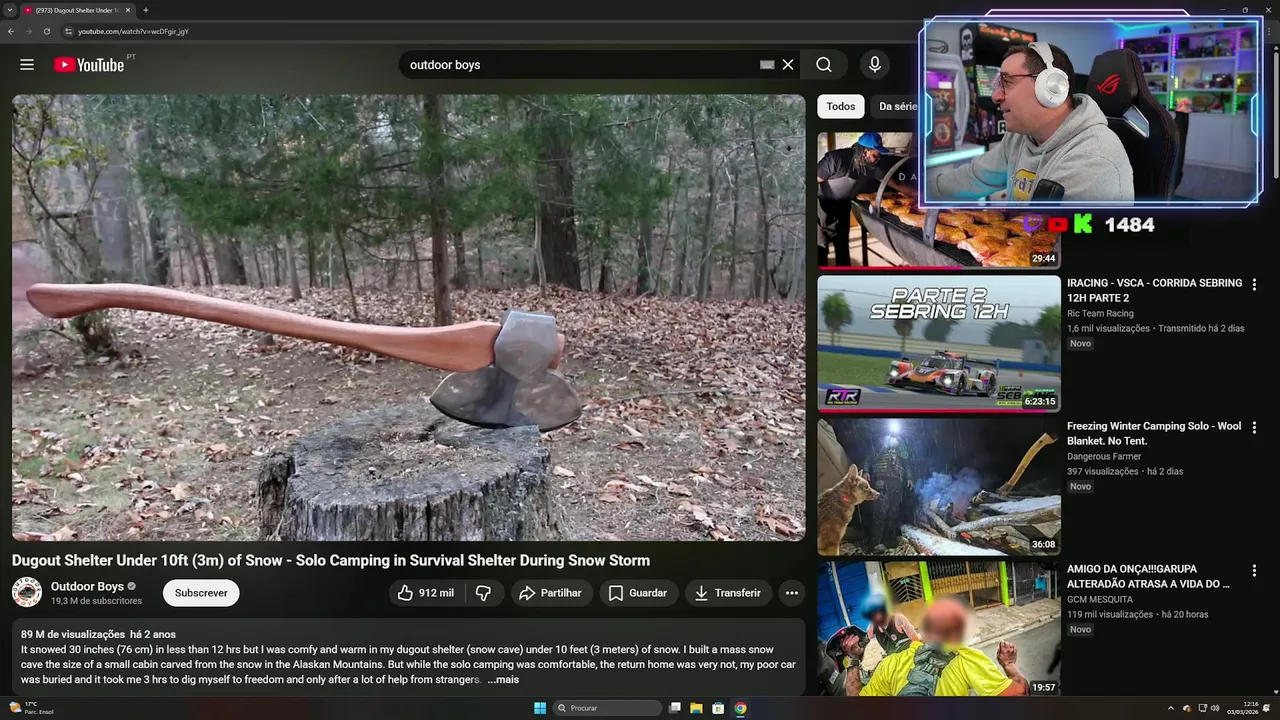This screenshot has width=1280, height=720.
Task: Select the 'Todos' filter chip
Action: point(841,106)
